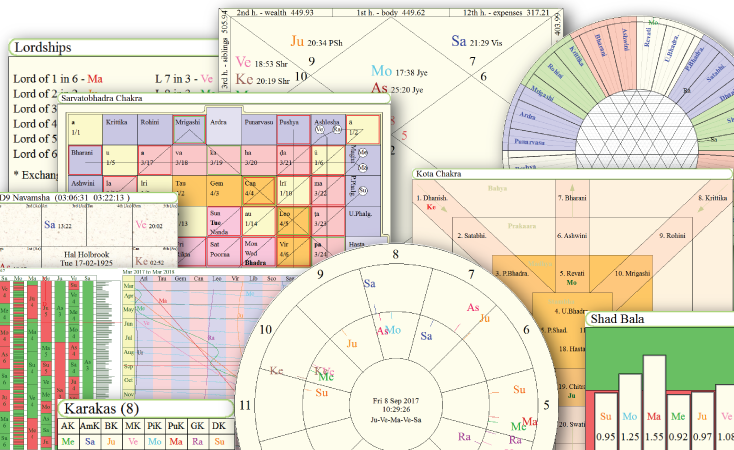Select 'Ve 20:02' in Navamsha chart

(149, 225)
